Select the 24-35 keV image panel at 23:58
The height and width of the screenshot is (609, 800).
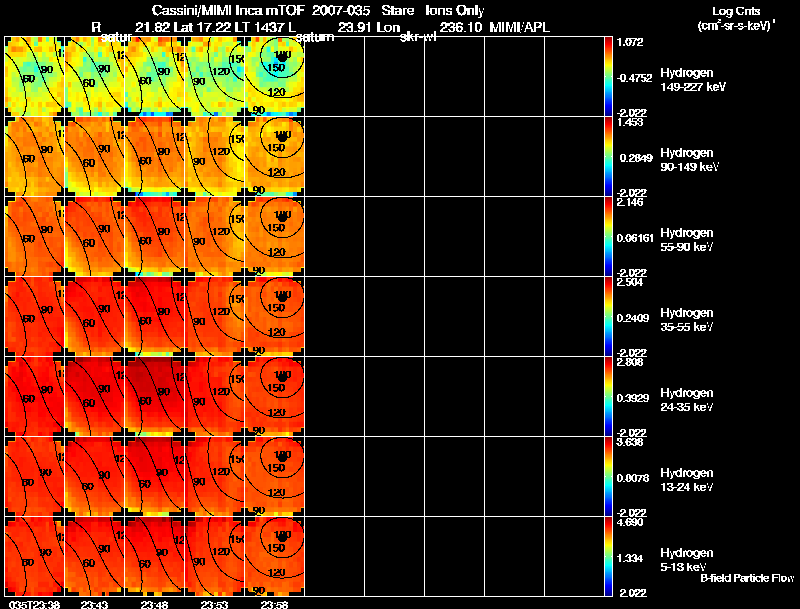[274, 396]
